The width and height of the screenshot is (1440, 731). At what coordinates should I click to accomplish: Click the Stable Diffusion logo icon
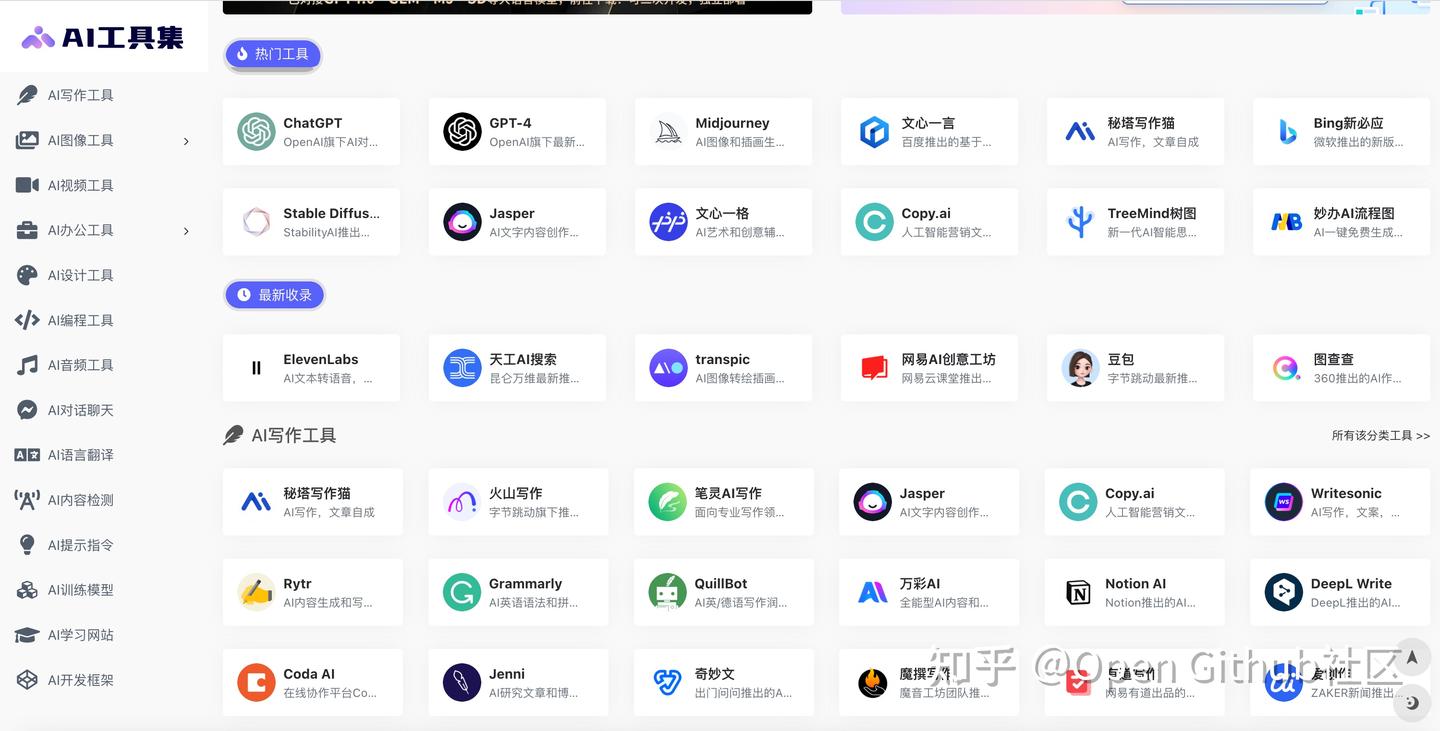tap(256, 222)
